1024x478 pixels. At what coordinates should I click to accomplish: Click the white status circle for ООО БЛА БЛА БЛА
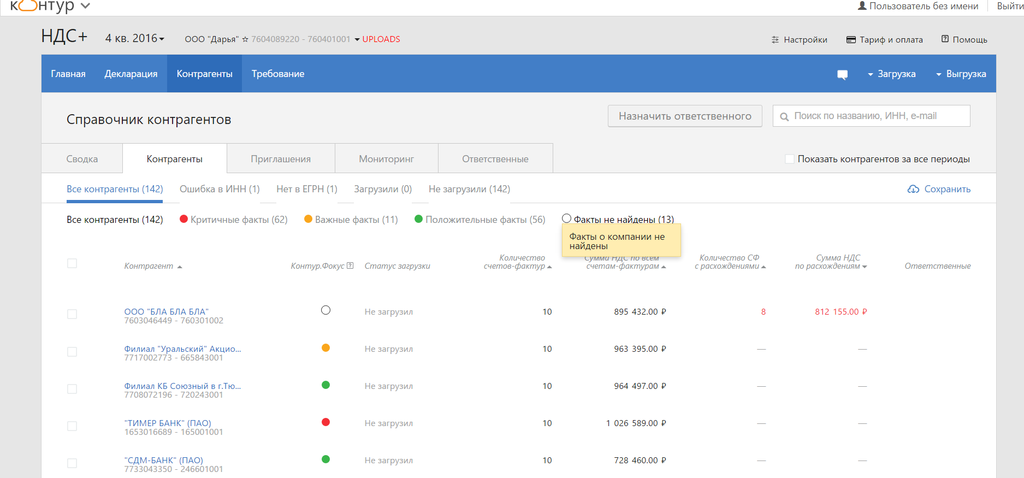[x=326, y=311]
